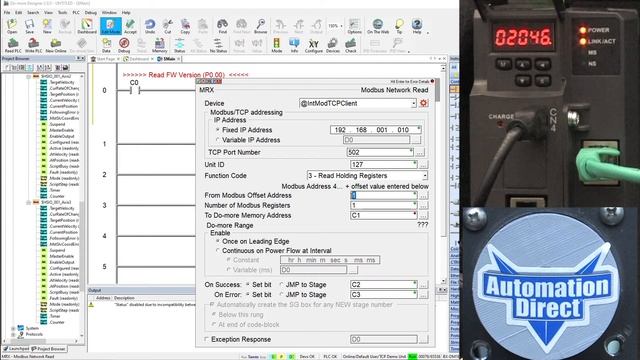Screen dimensions: 640x360
Task: Switch to the Dashboard document tab
Action: (137, 59)
